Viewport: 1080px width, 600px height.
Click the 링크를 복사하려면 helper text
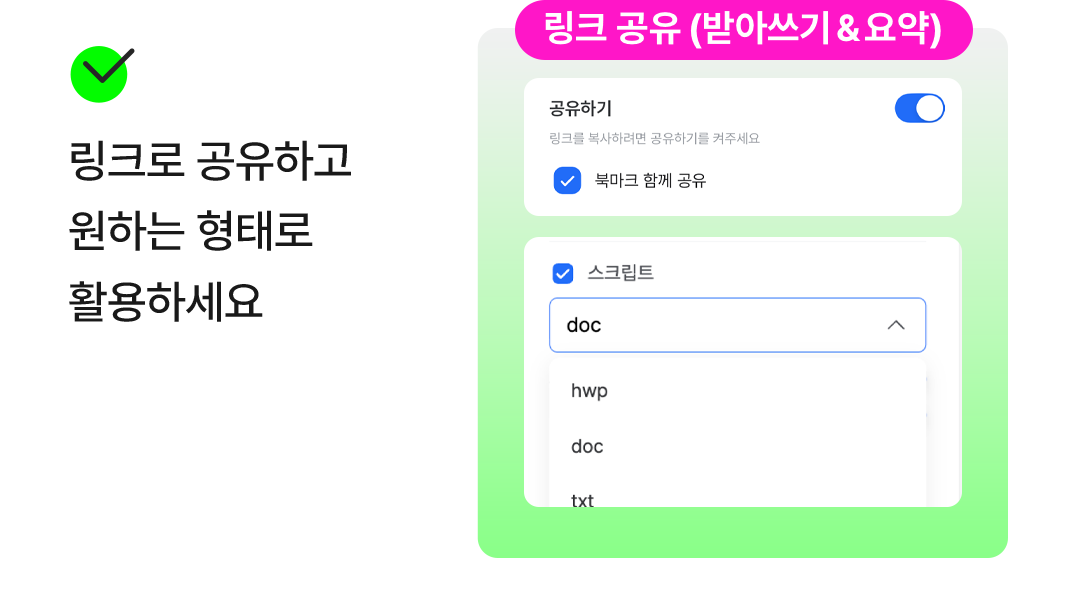point(654,139)
